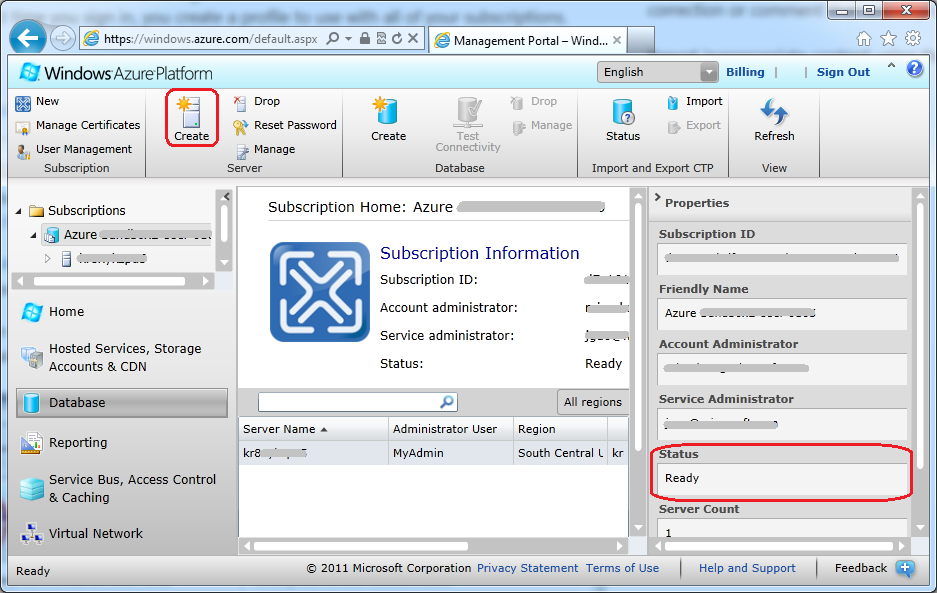
Task: Select Database in the navigation pane
Action: pos(122,402)
